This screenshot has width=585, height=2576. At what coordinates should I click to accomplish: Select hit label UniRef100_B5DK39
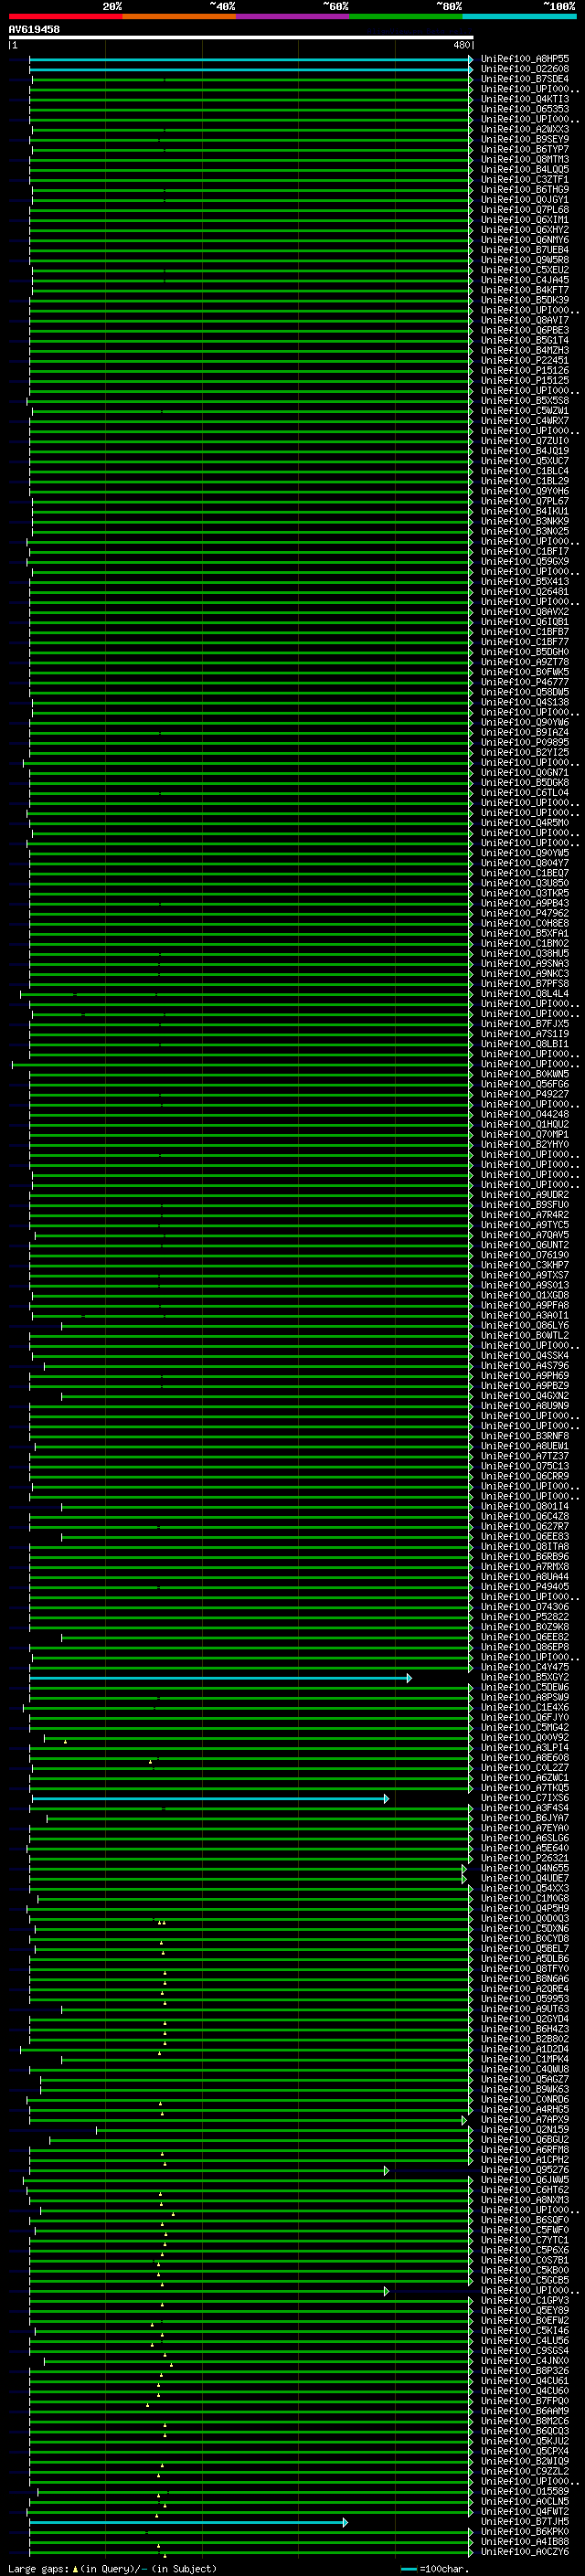point(525,300)
